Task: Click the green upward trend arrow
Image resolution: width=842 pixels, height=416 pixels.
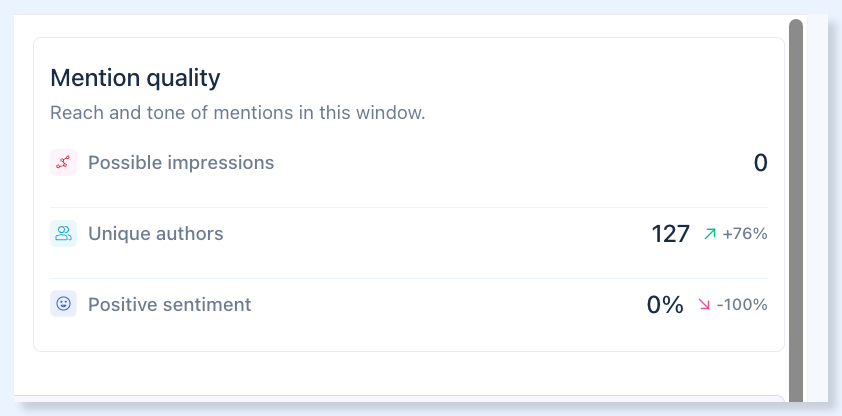Action: pyautogui.click(x=710, y=233)
